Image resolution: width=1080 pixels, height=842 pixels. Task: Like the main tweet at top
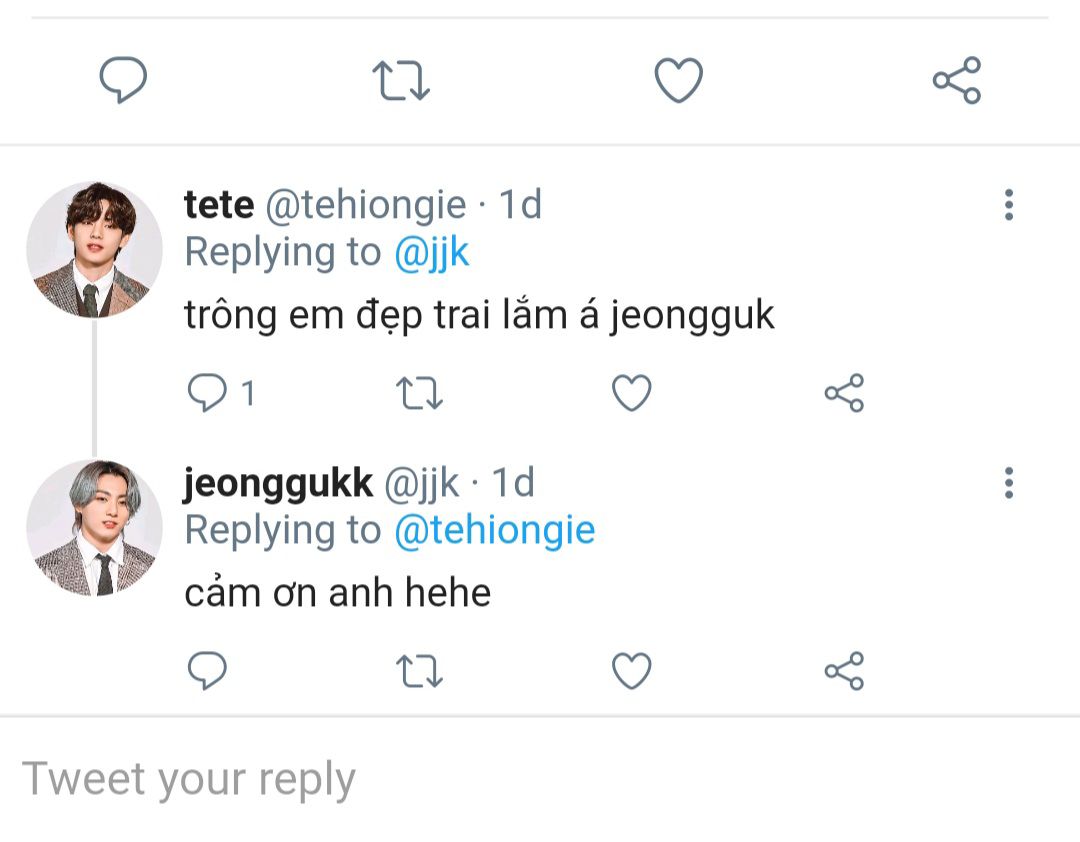[x=678, y=81]
